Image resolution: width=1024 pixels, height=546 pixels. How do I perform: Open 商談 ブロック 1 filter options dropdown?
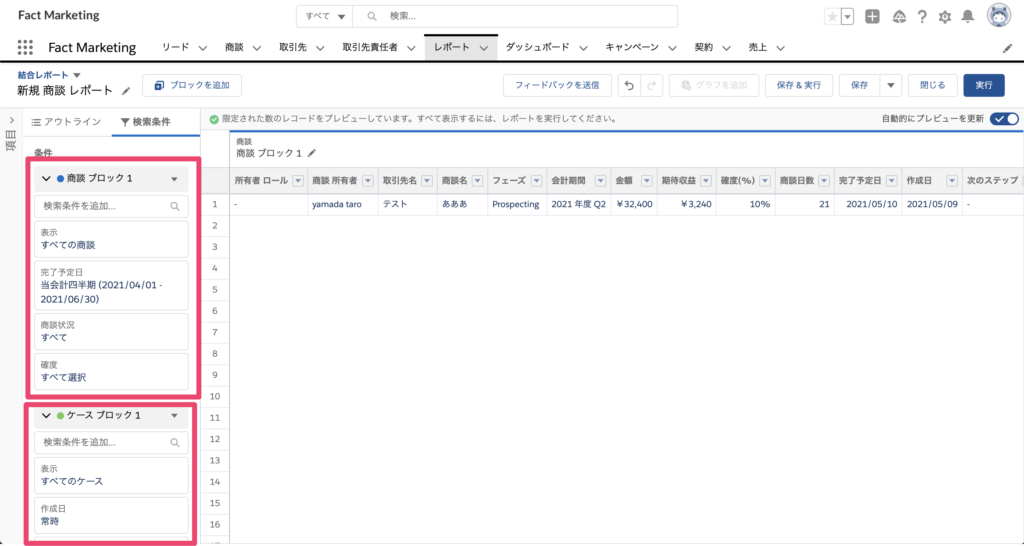point(174,179)
